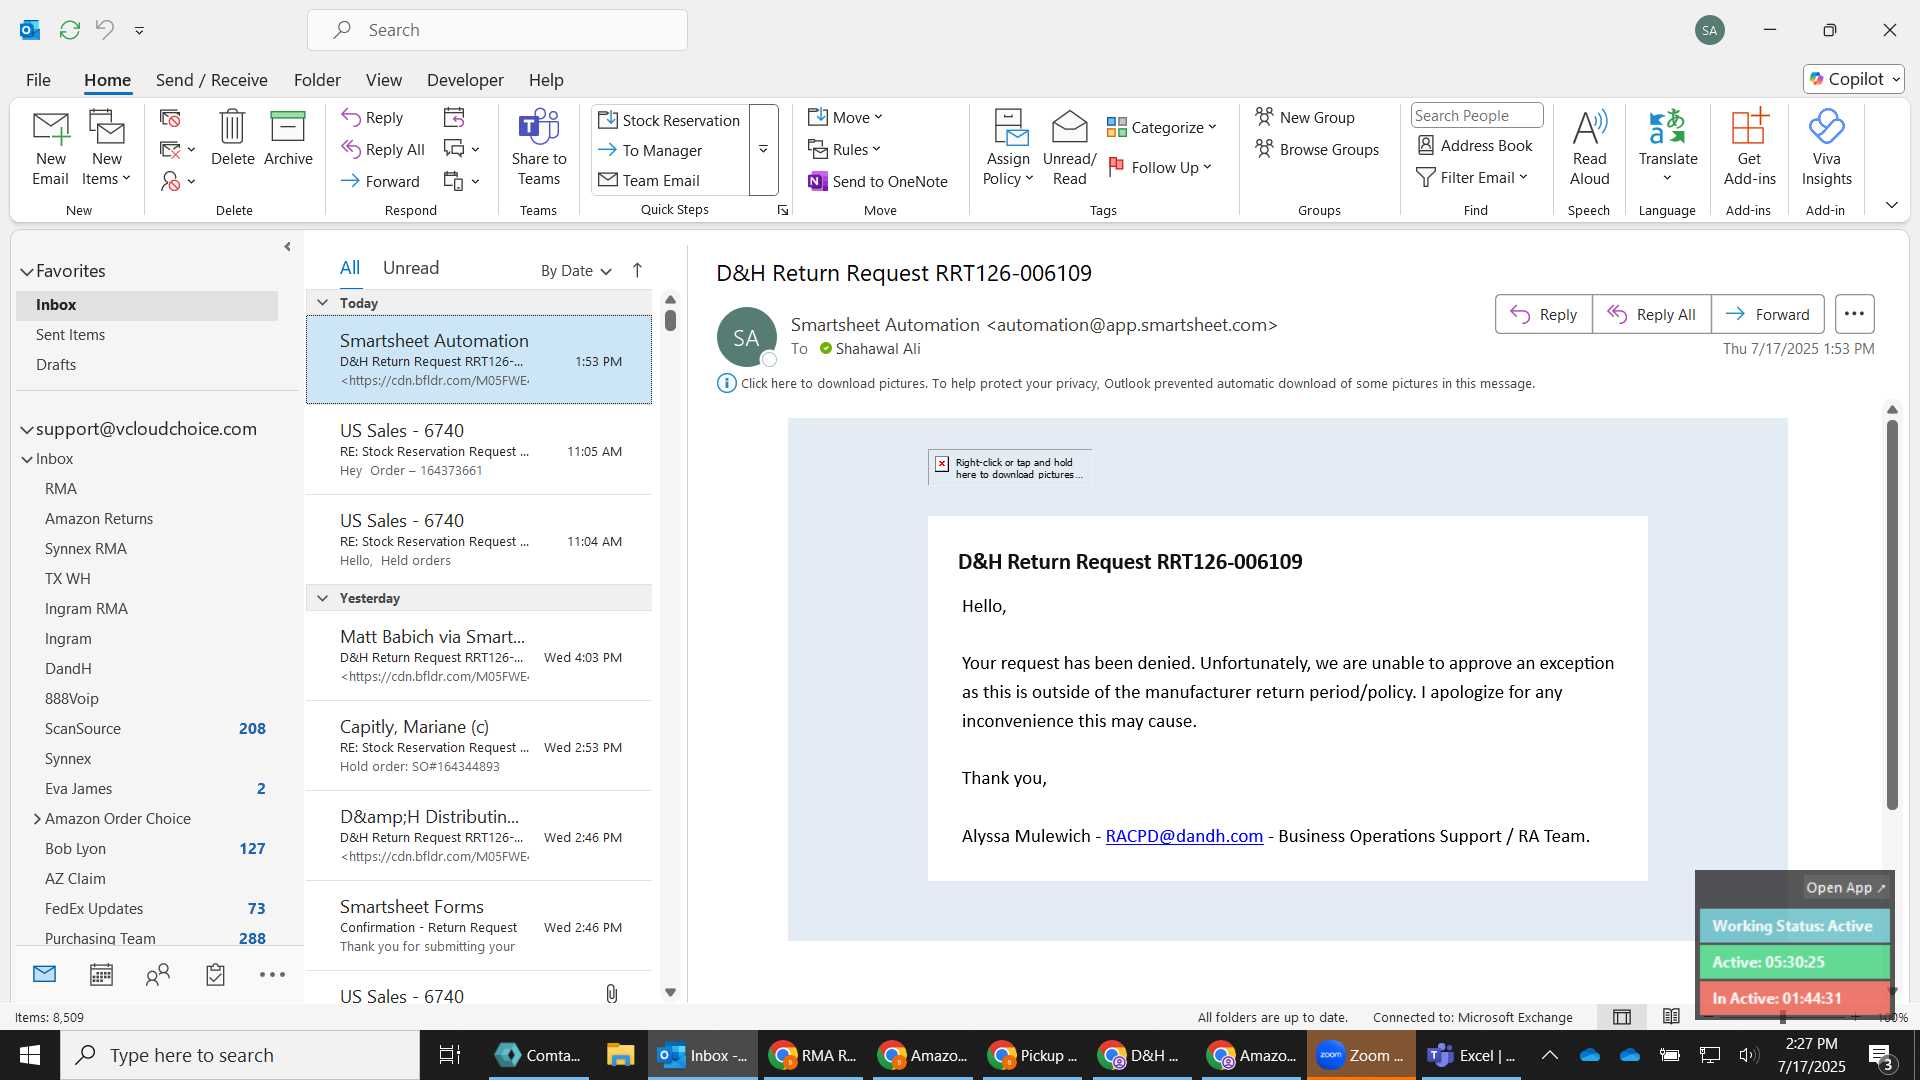
Task: Show Unread messages filter tab
Action: pyautogui.click(x=411, y=267)
